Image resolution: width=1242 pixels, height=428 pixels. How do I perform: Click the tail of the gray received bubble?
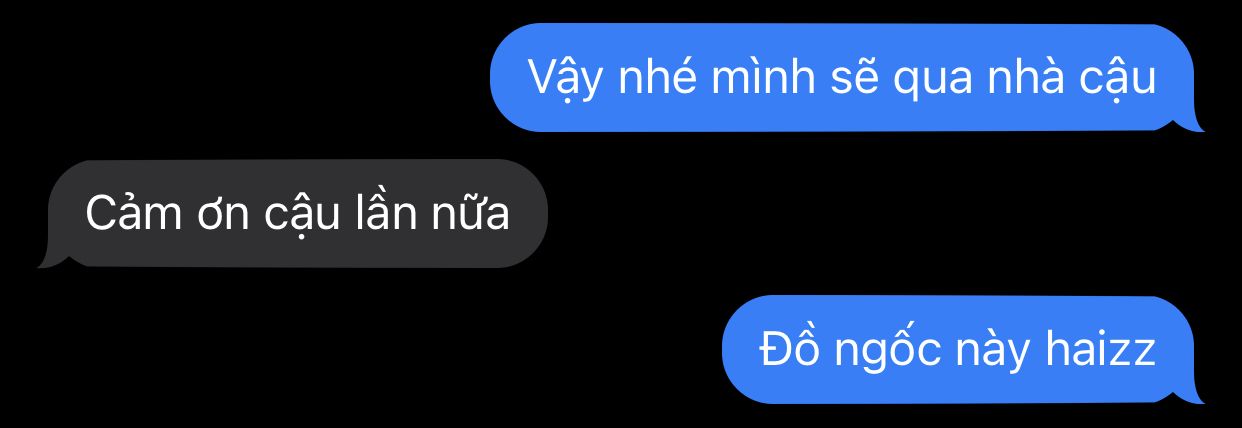click(x=50, y=258)
